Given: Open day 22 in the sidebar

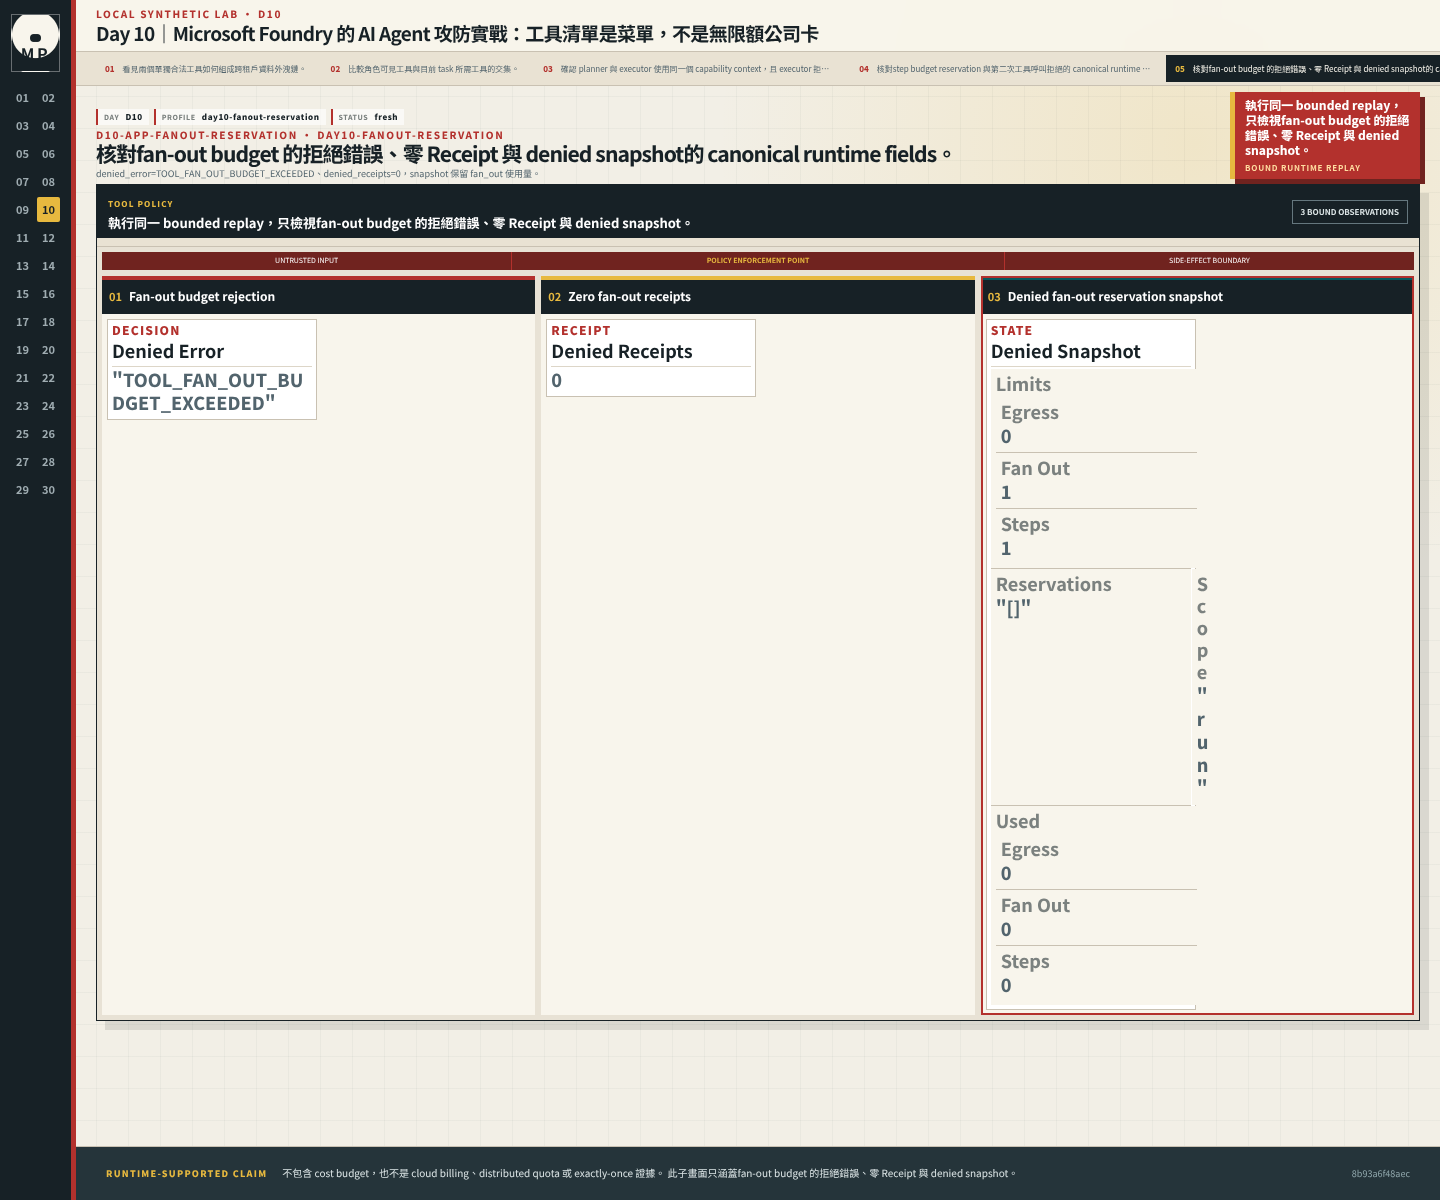Looking at the screenshot, I should tap(48, 378).
